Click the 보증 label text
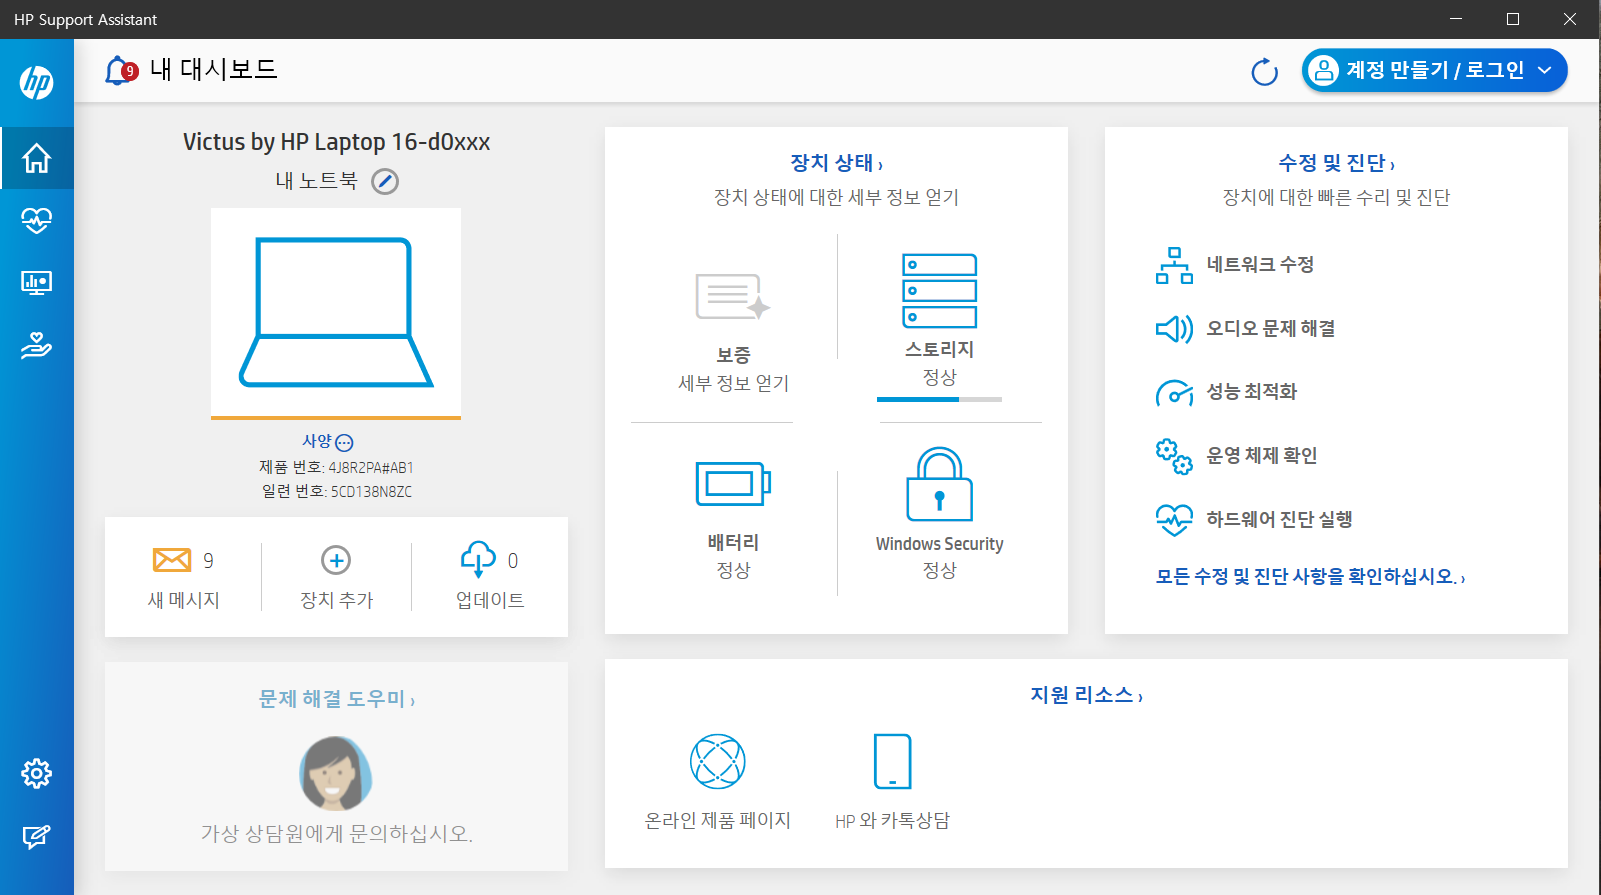 (733, 355)
